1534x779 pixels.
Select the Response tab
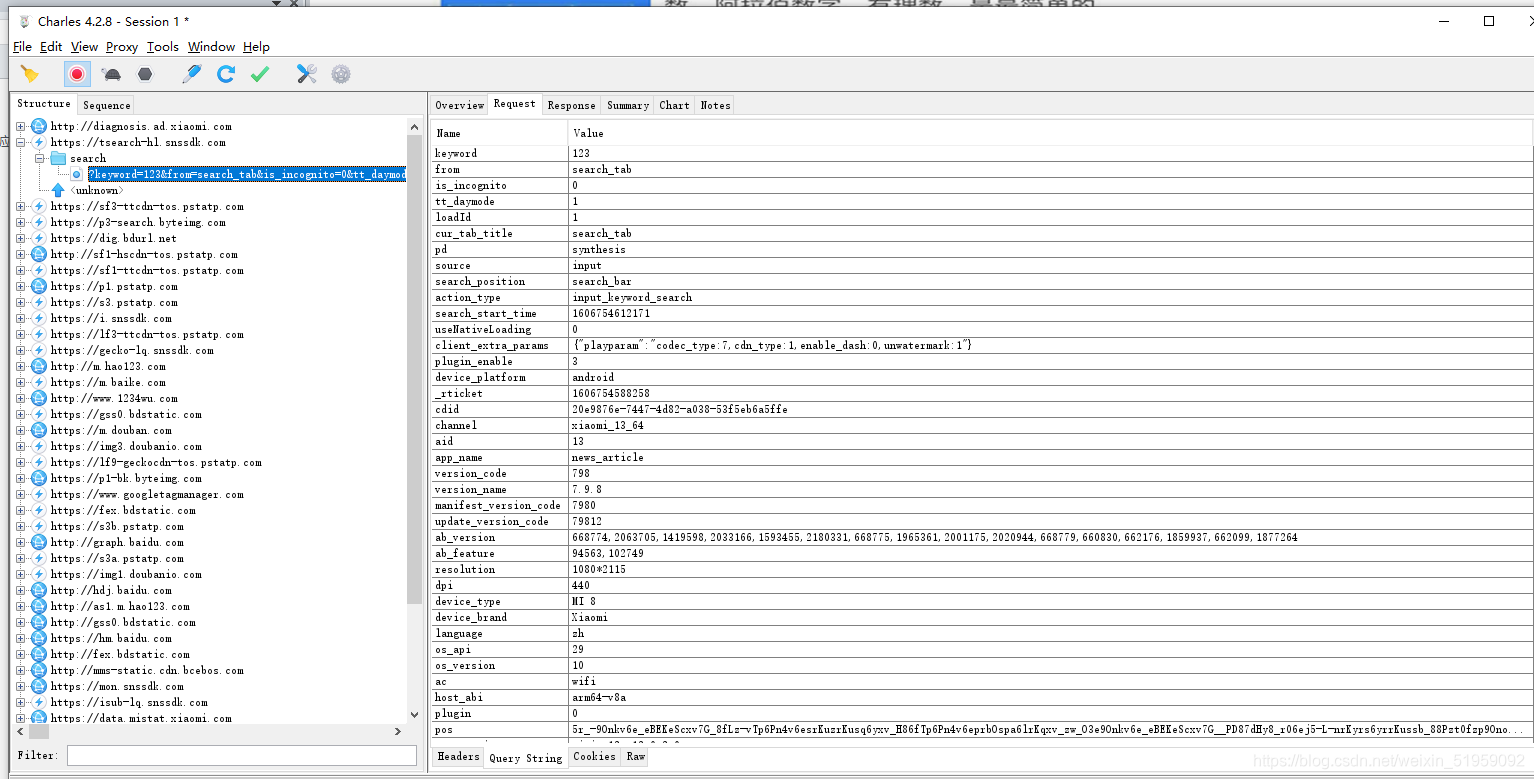click(x=572, y=105)
